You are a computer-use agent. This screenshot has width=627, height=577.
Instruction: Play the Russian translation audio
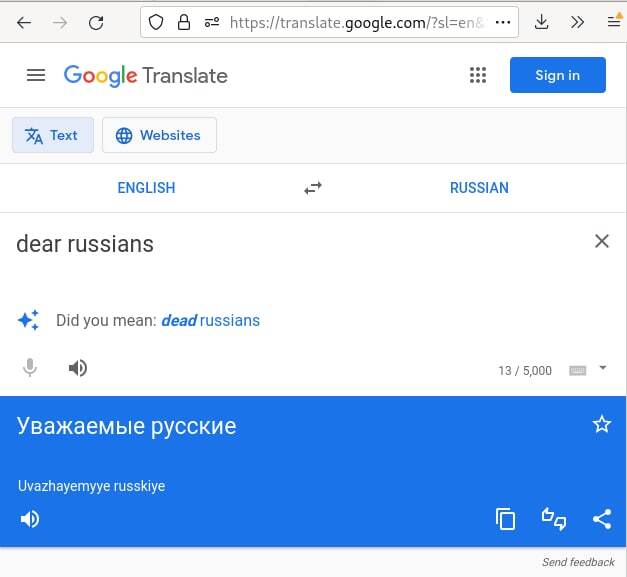tap(30, 519)
